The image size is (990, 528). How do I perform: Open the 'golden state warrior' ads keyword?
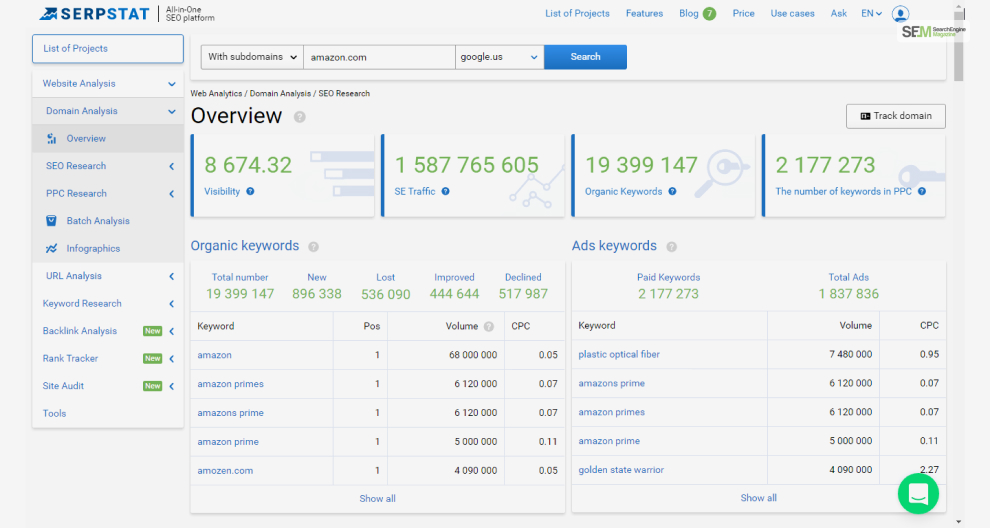point(621,470)
